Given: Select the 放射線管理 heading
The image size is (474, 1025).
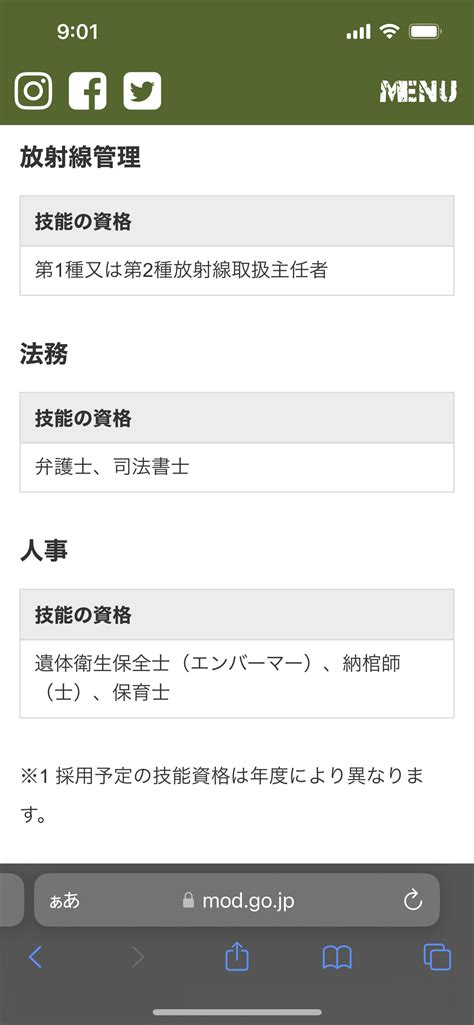Looking at the screenshot, I should pyautogui.click(x=80, y=158).
